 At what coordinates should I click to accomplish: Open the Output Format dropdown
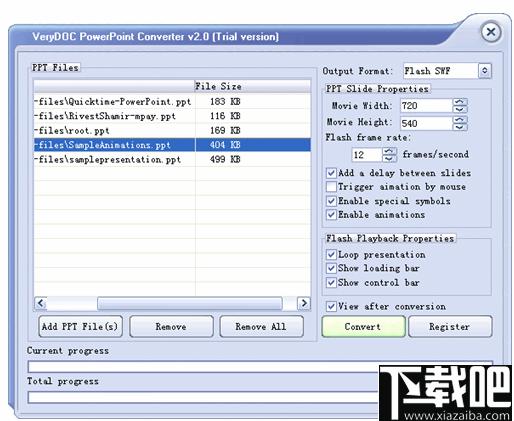click(x=484, y=71)
